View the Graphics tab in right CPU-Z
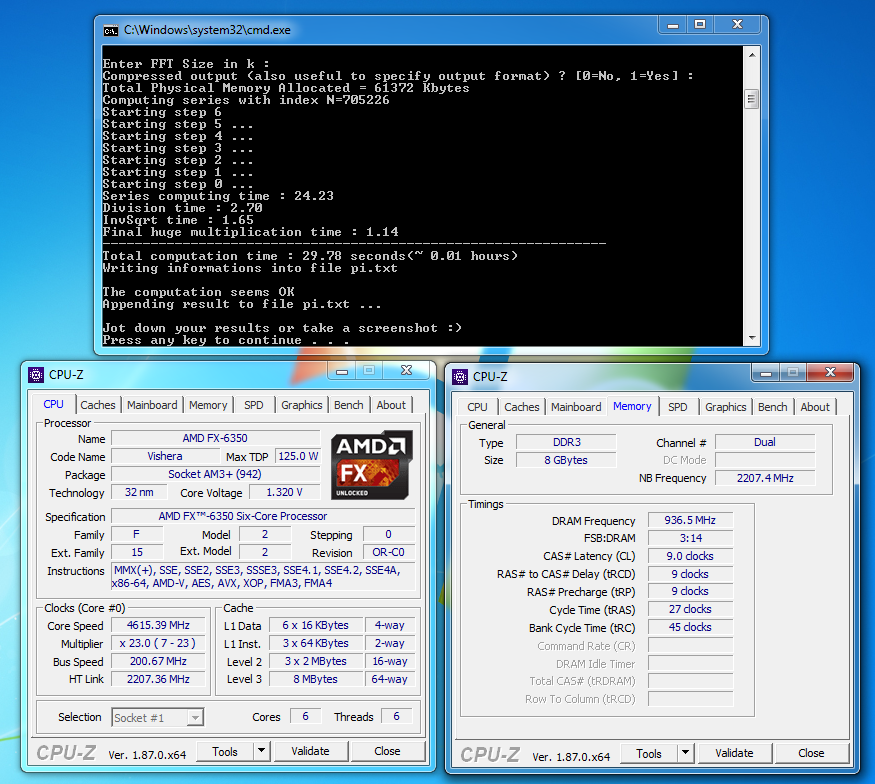Image resolution: width=875 pixels, height=784 pixels. point(725,407)
